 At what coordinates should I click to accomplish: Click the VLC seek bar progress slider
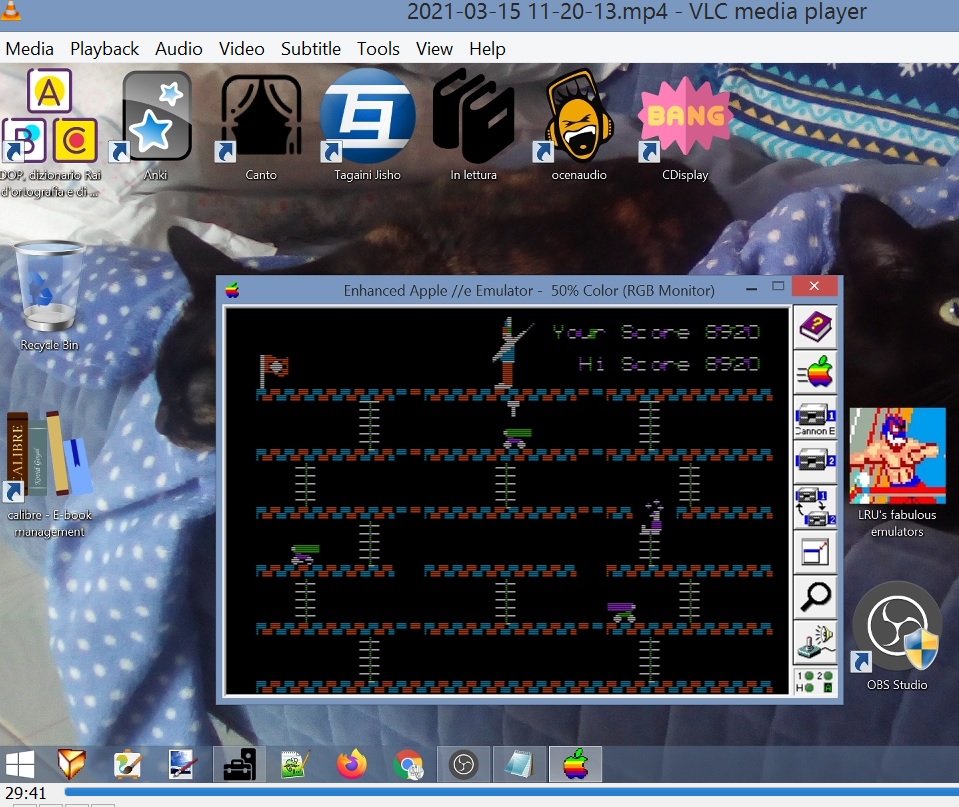pyautogui.click(x=500, y=792)
